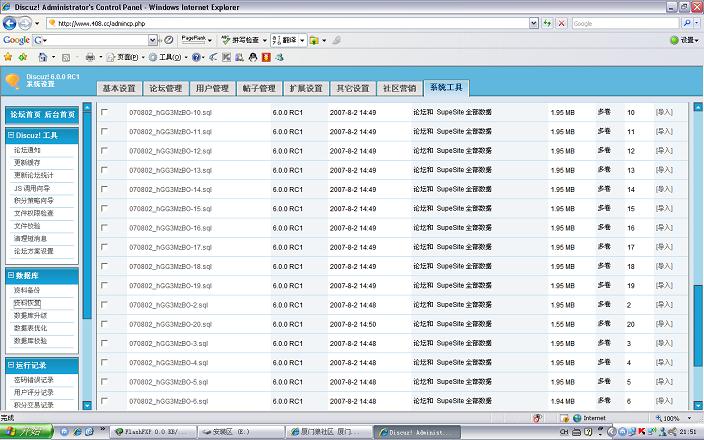Image resolution: width=704 pixels, height=440 pixels.
Task: Open the 论坛管理 tab
Action: coord(166,88)
